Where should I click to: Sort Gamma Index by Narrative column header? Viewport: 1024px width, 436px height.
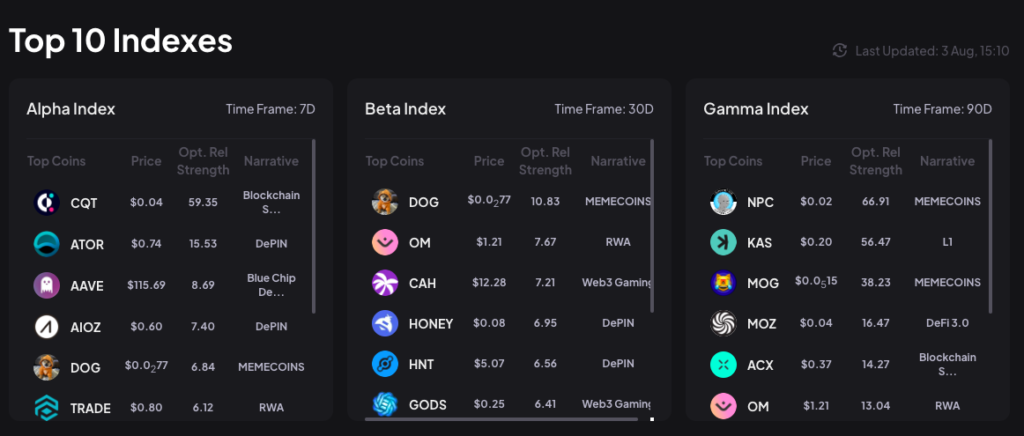(946, 161)
